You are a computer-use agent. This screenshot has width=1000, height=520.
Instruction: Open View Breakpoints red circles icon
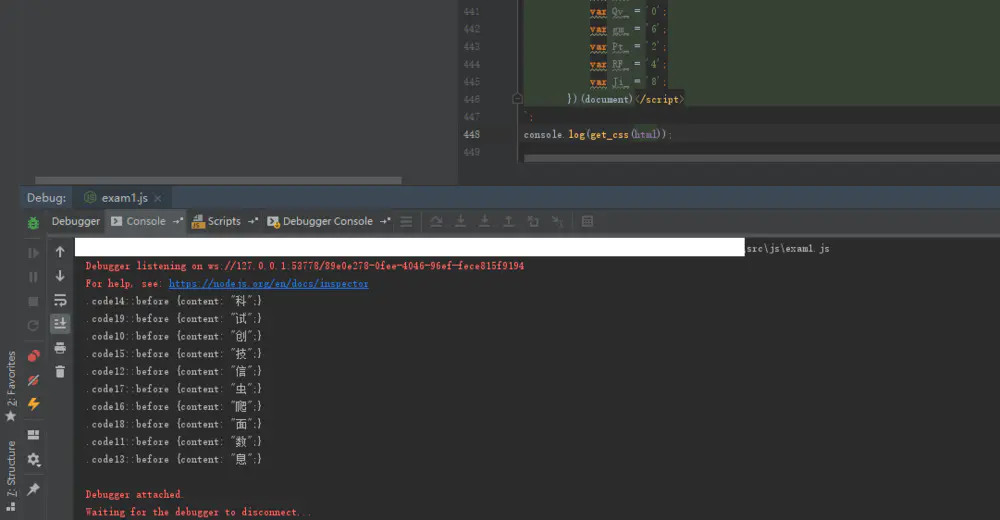[33, 355]
